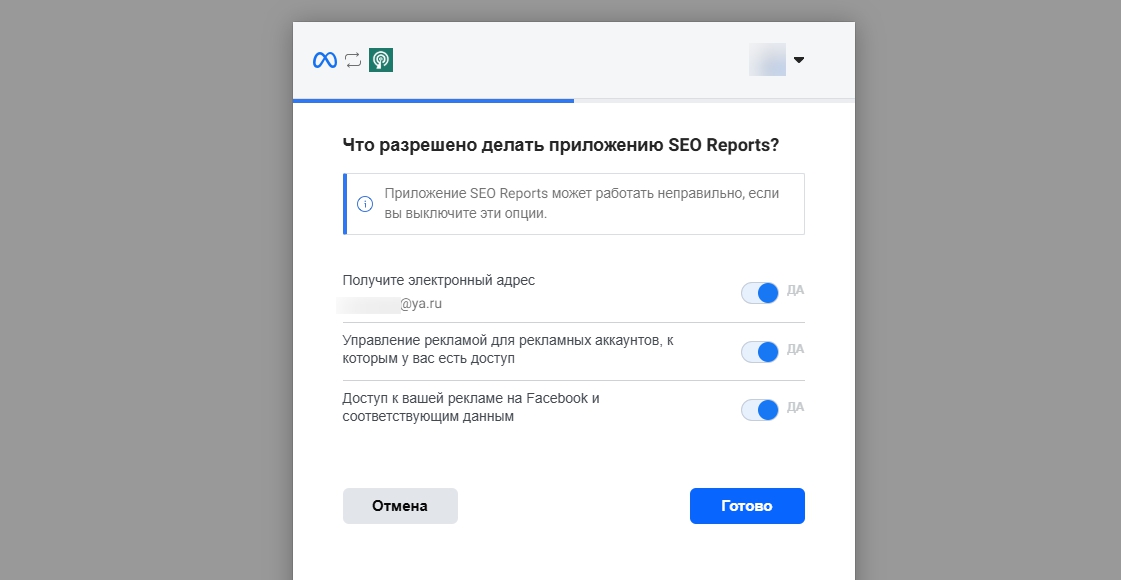The image size is (1121, 580).
Task: Click the warning text about disabling options
Action: [x=582, y=203]
